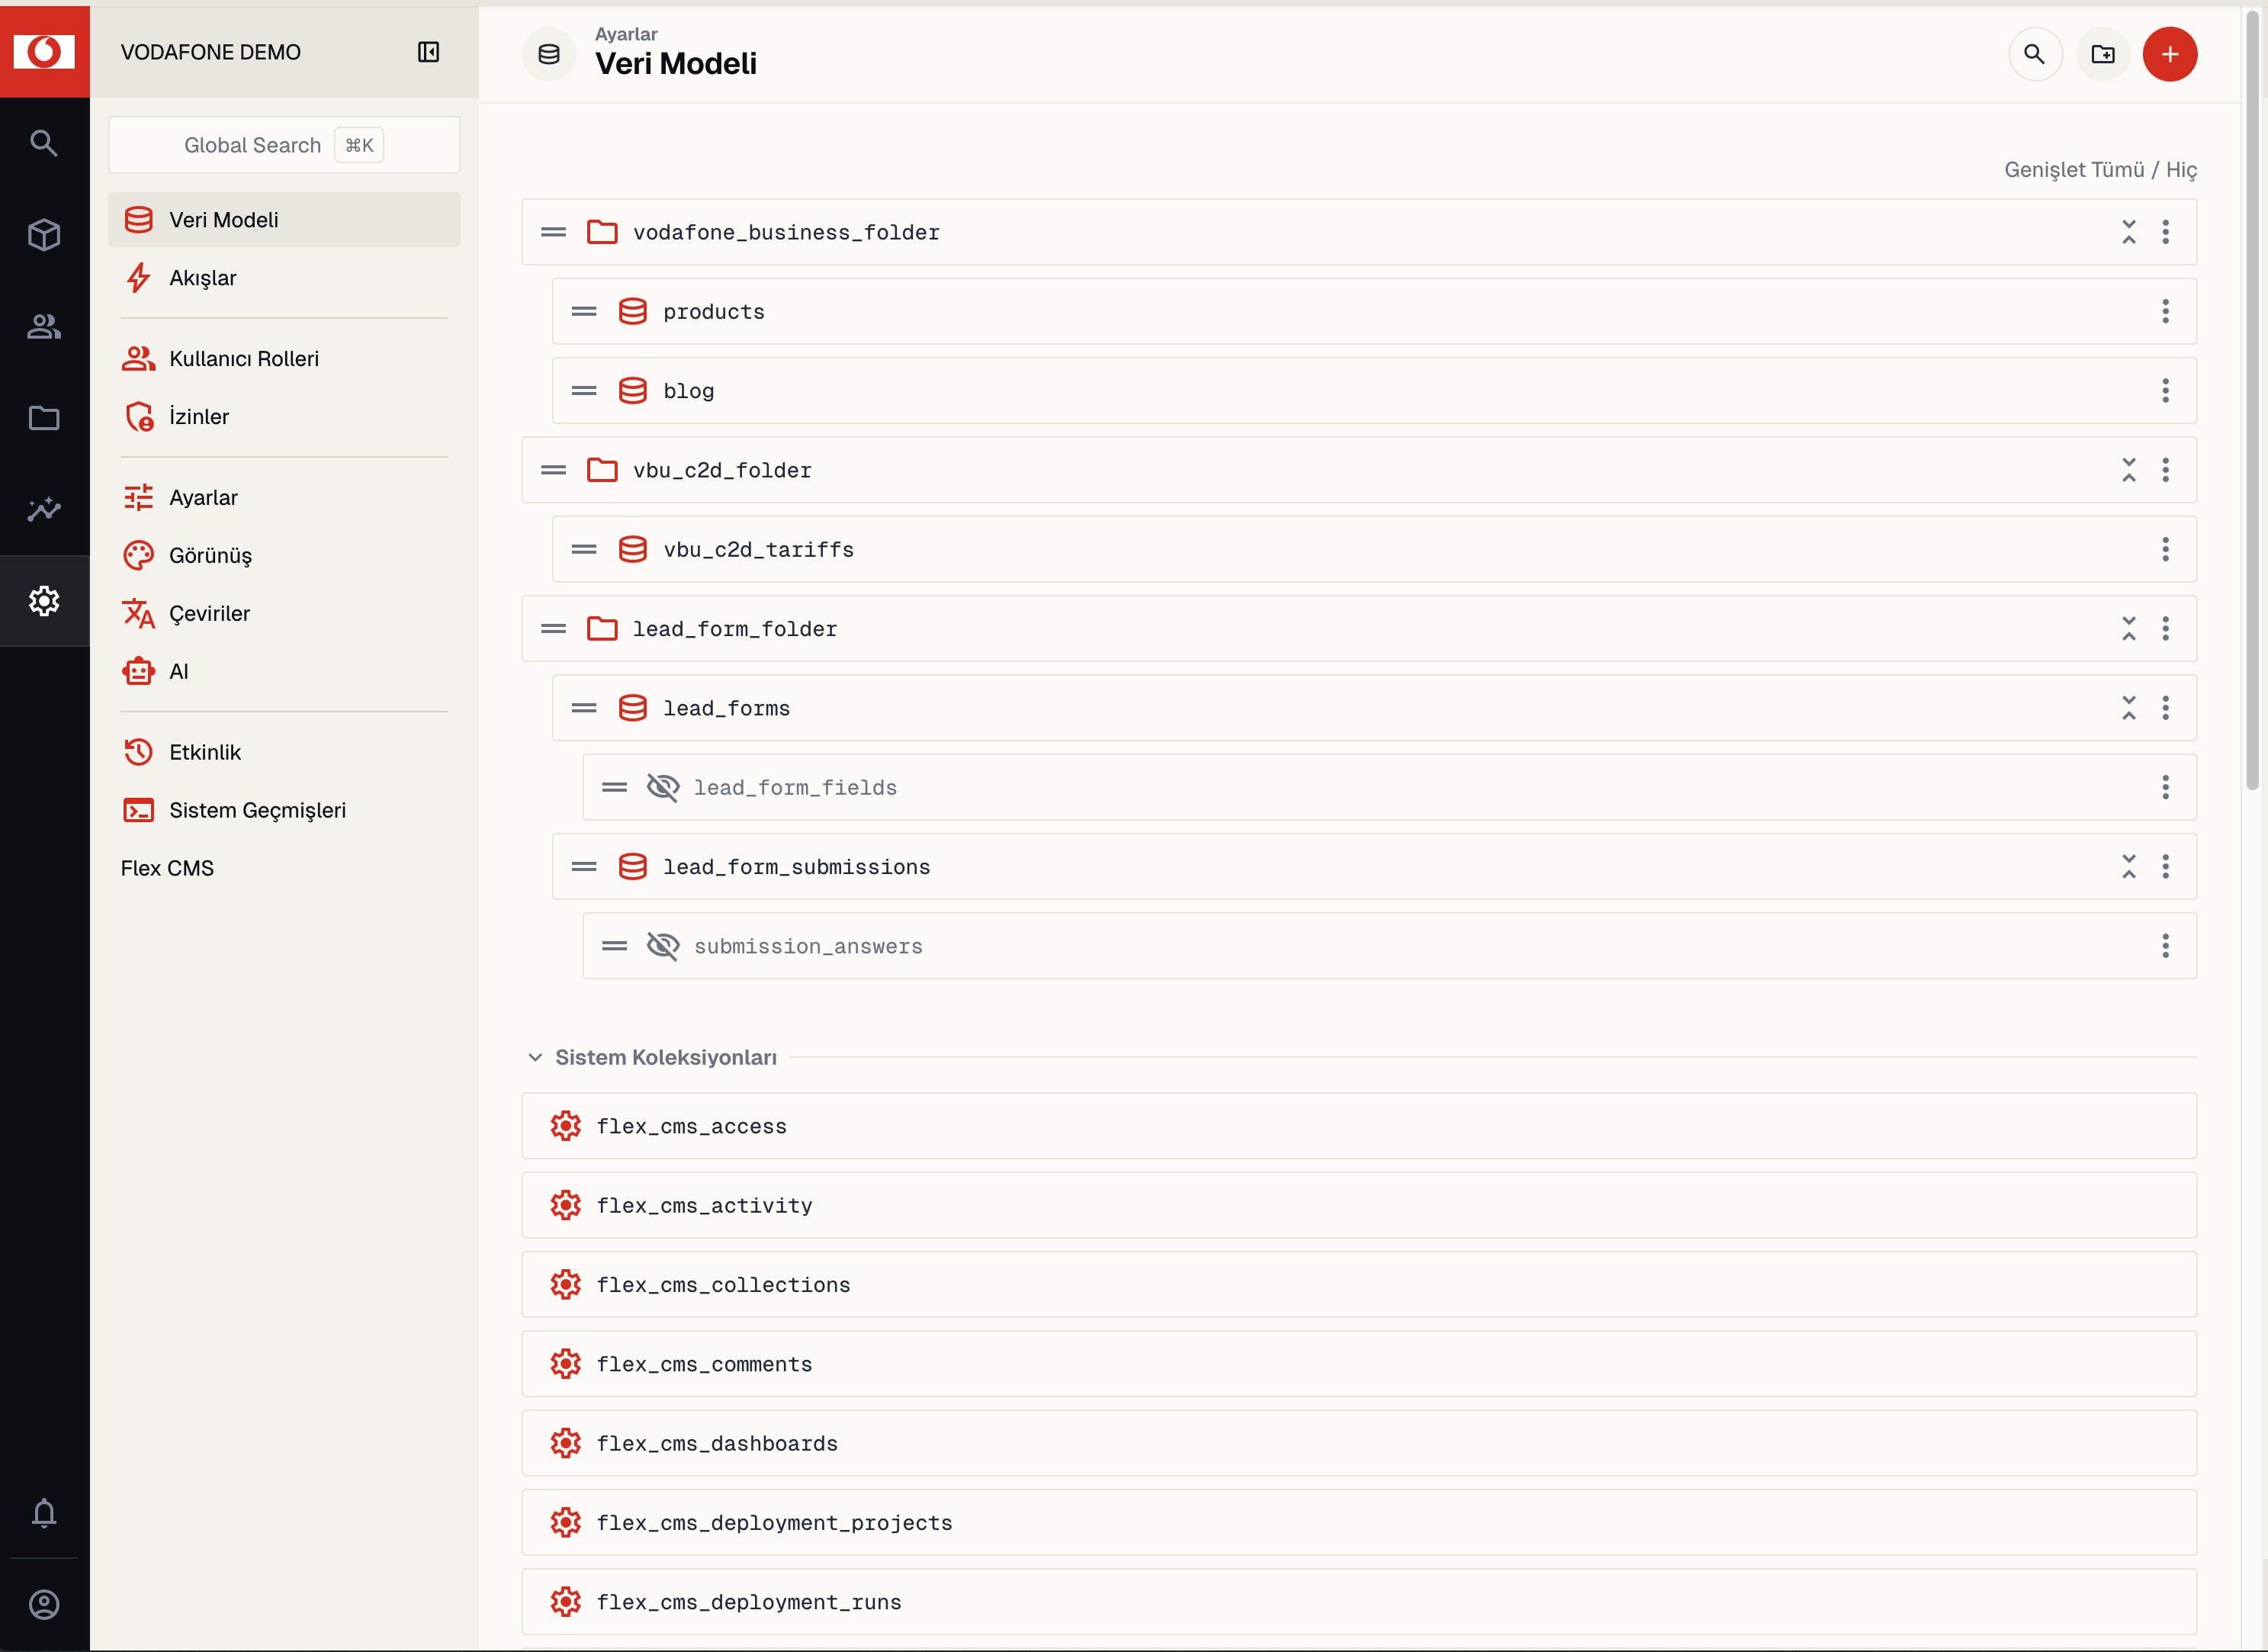Viewport: 2268px width, 1652px height.
Task: Collapse vbu_c2d_folder contents
Action: [2129, 470]
